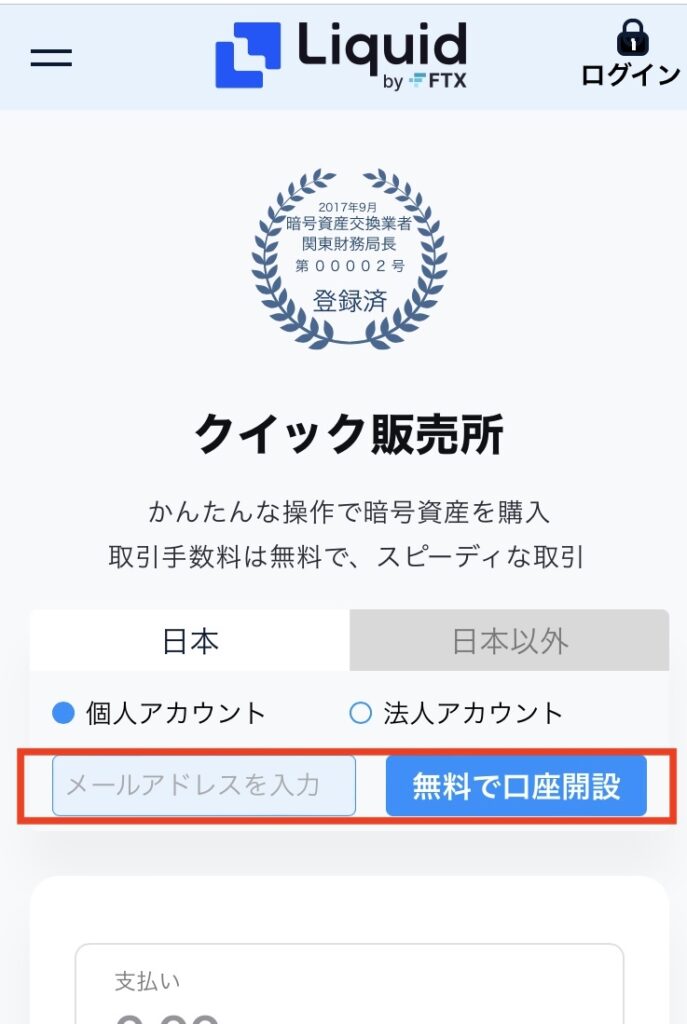Viewport: 687px width, 1024px height.
Task: Click the 登録済 text inside badge
Action: tap(350, 301)
